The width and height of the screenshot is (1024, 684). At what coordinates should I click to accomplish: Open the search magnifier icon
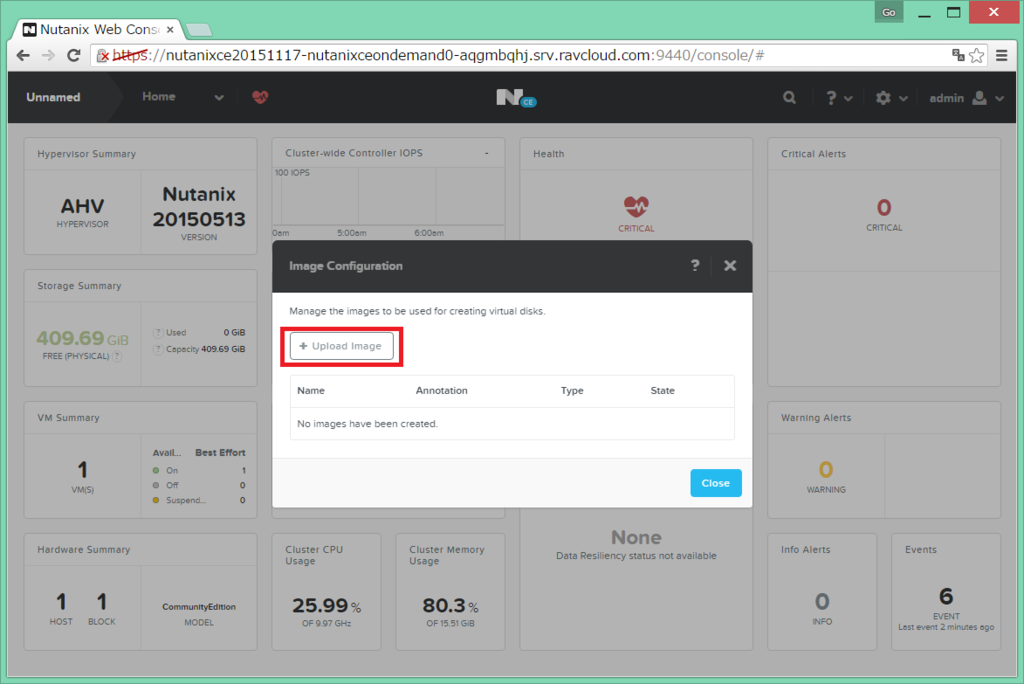(x=790, y=98)
